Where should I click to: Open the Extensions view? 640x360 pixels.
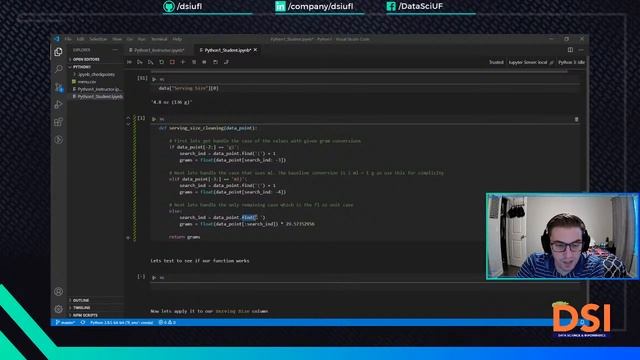point(58,122)
